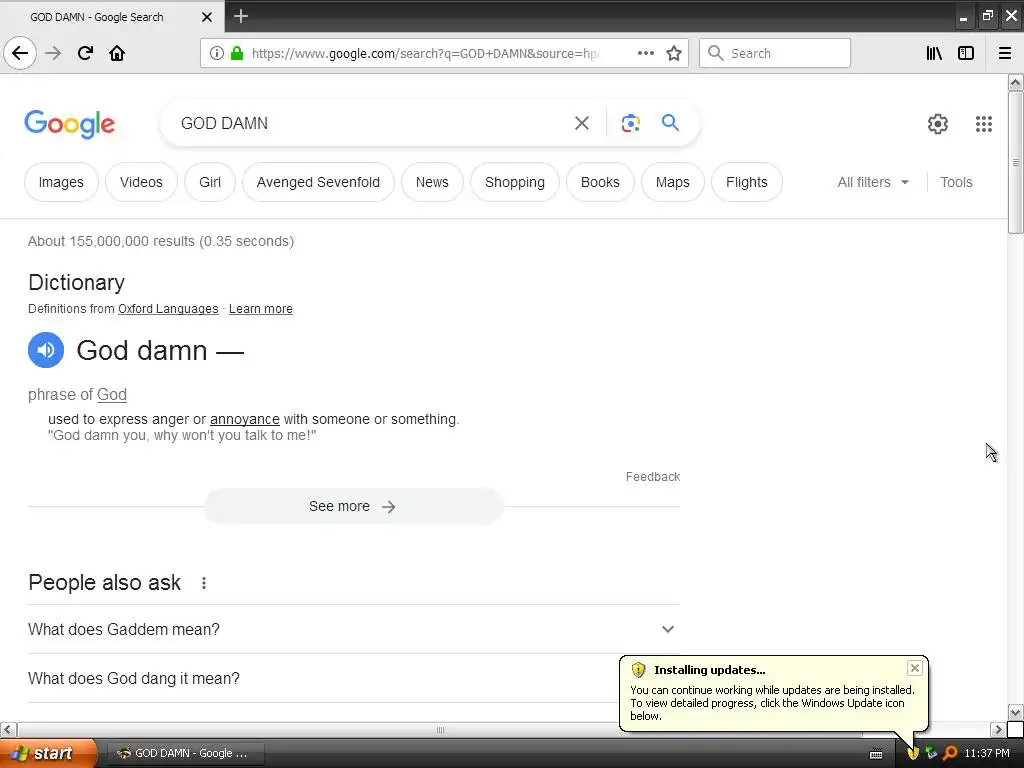The width and height of the screenshot is (1024, 768).
Task: Click the horizontal scrollbar right arrow
Action: point(998,729)
